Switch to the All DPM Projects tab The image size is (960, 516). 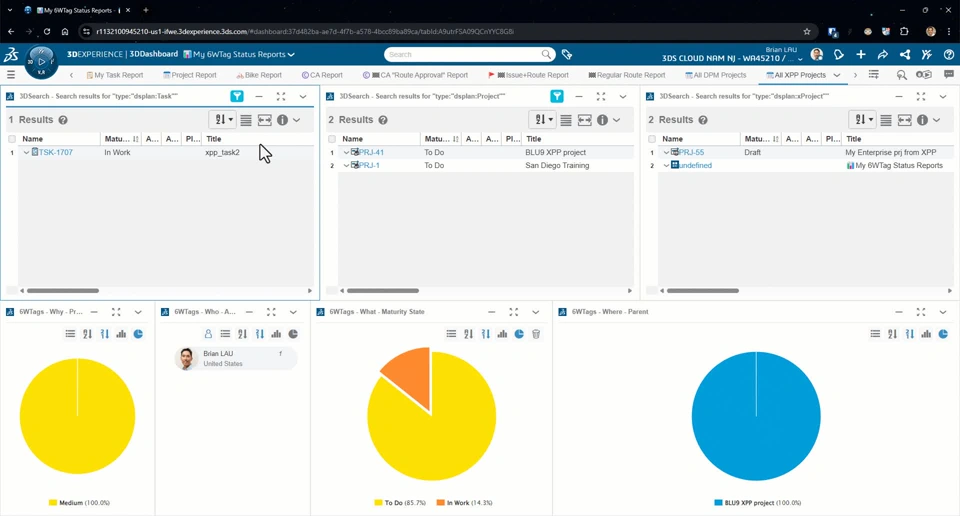click(716, 75)
